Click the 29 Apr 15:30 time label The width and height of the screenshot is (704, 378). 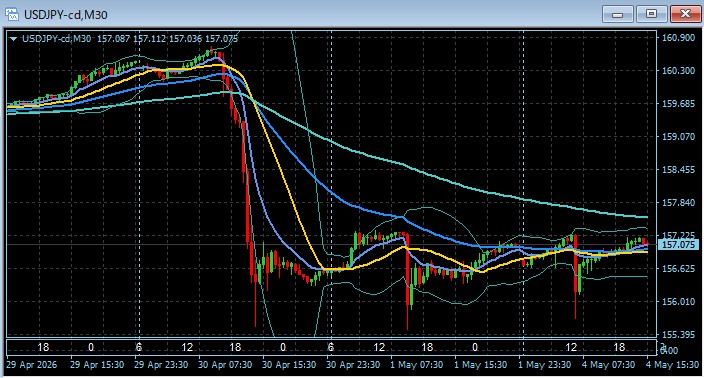tap(97, 365)
